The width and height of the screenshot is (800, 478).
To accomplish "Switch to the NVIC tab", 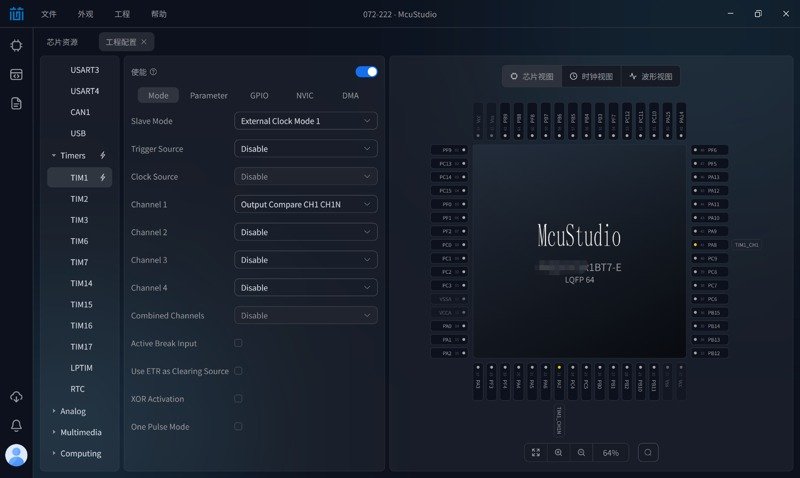I will pyautogui.click(x=304, y=96).
